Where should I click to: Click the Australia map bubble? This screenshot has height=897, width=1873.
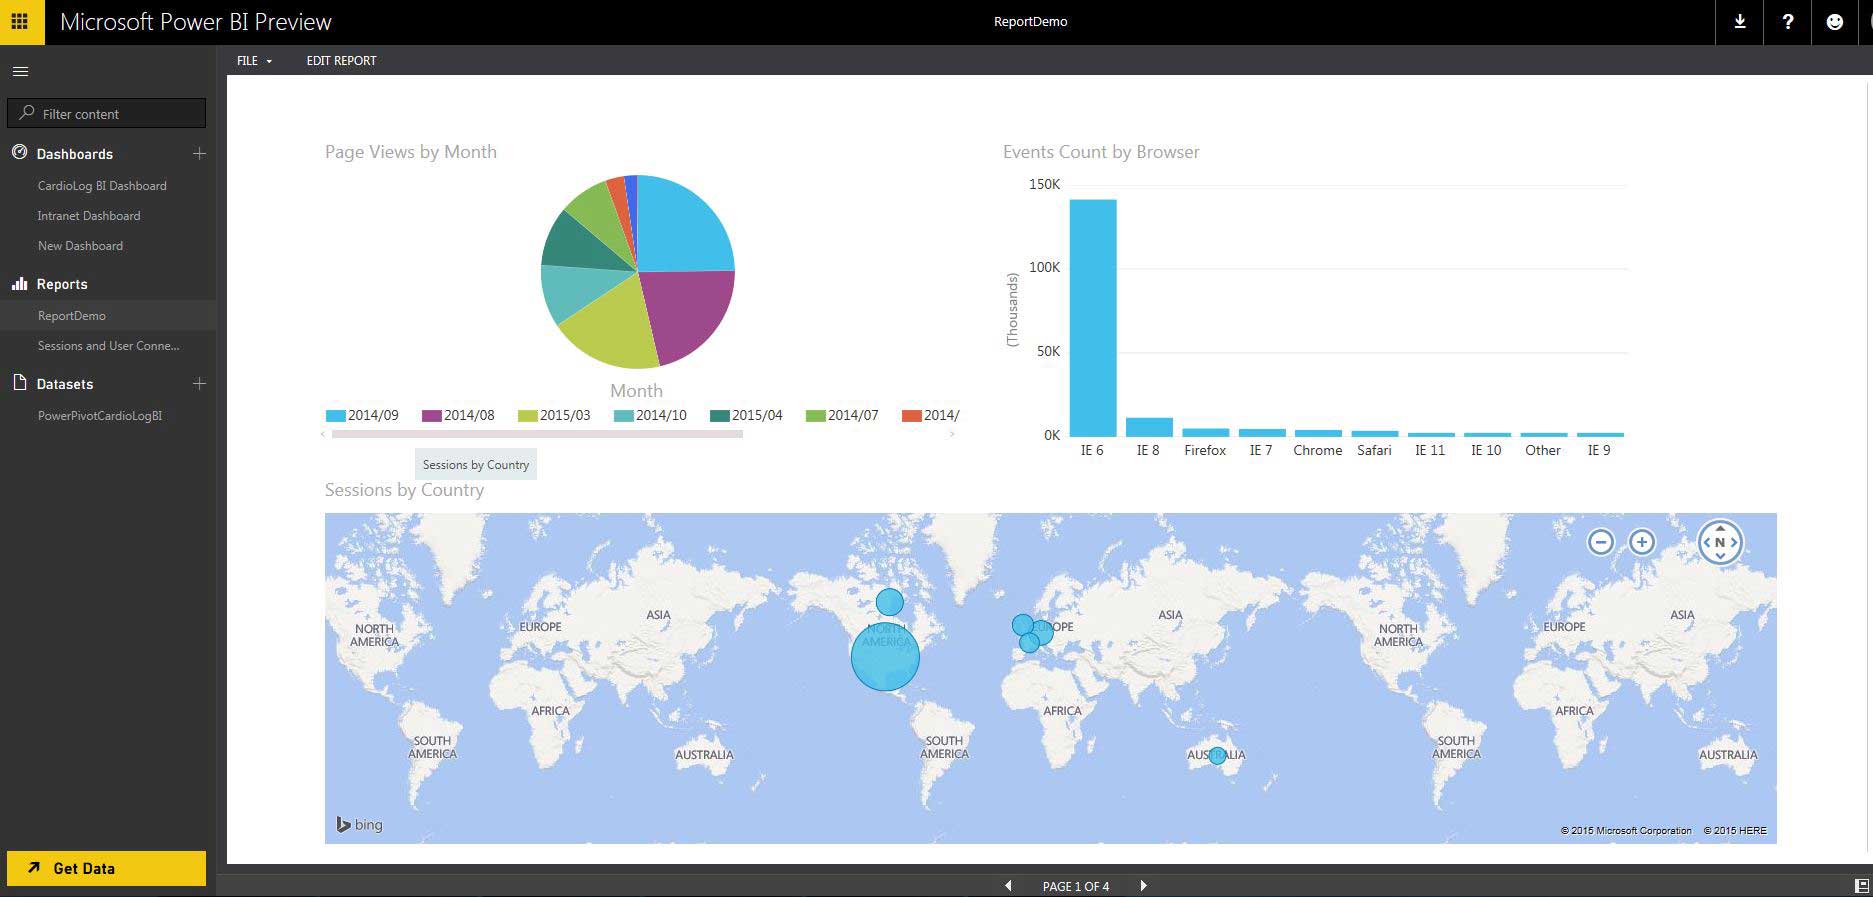point(1217,756)
